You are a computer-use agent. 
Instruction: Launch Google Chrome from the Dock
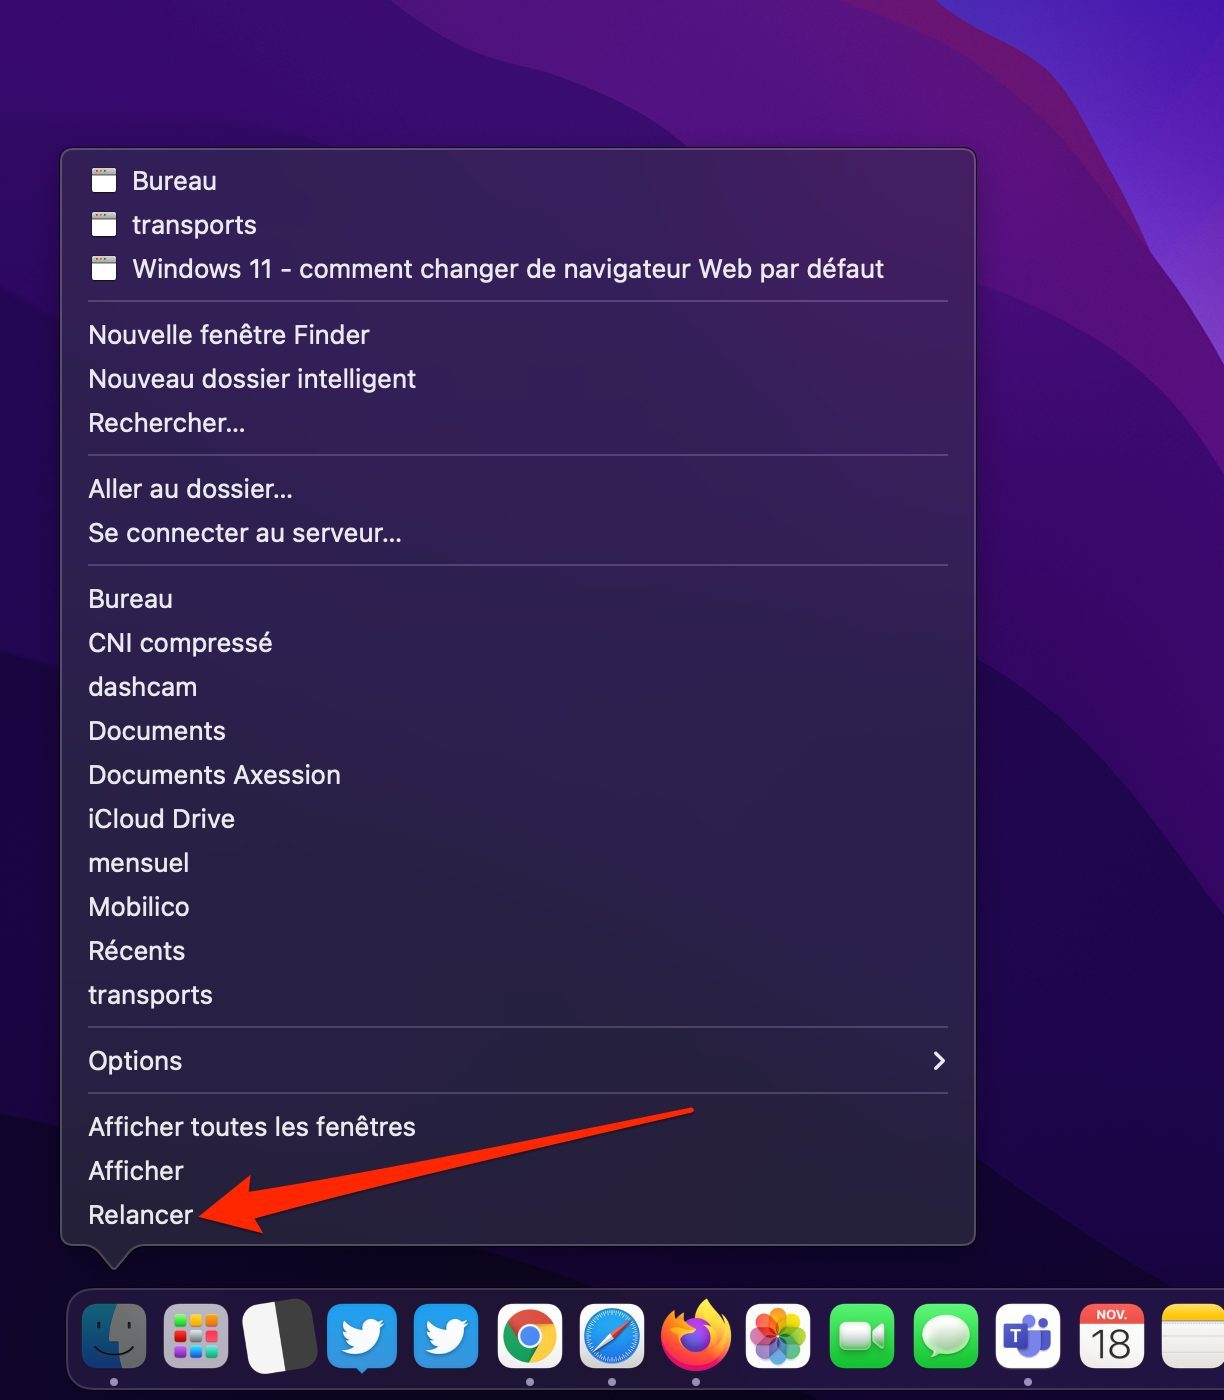click(x=529, y=1336)
